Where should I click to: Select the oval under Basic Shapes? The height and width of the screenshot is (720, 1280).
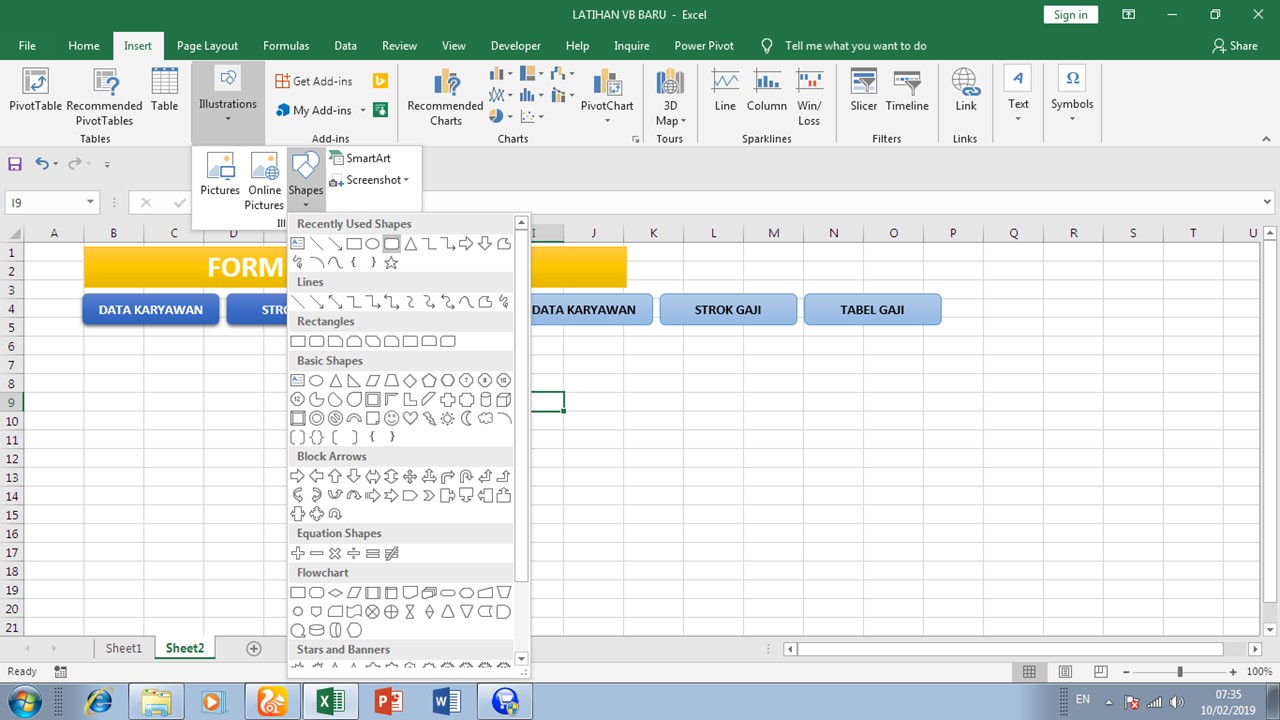click(x=316, y=380)
